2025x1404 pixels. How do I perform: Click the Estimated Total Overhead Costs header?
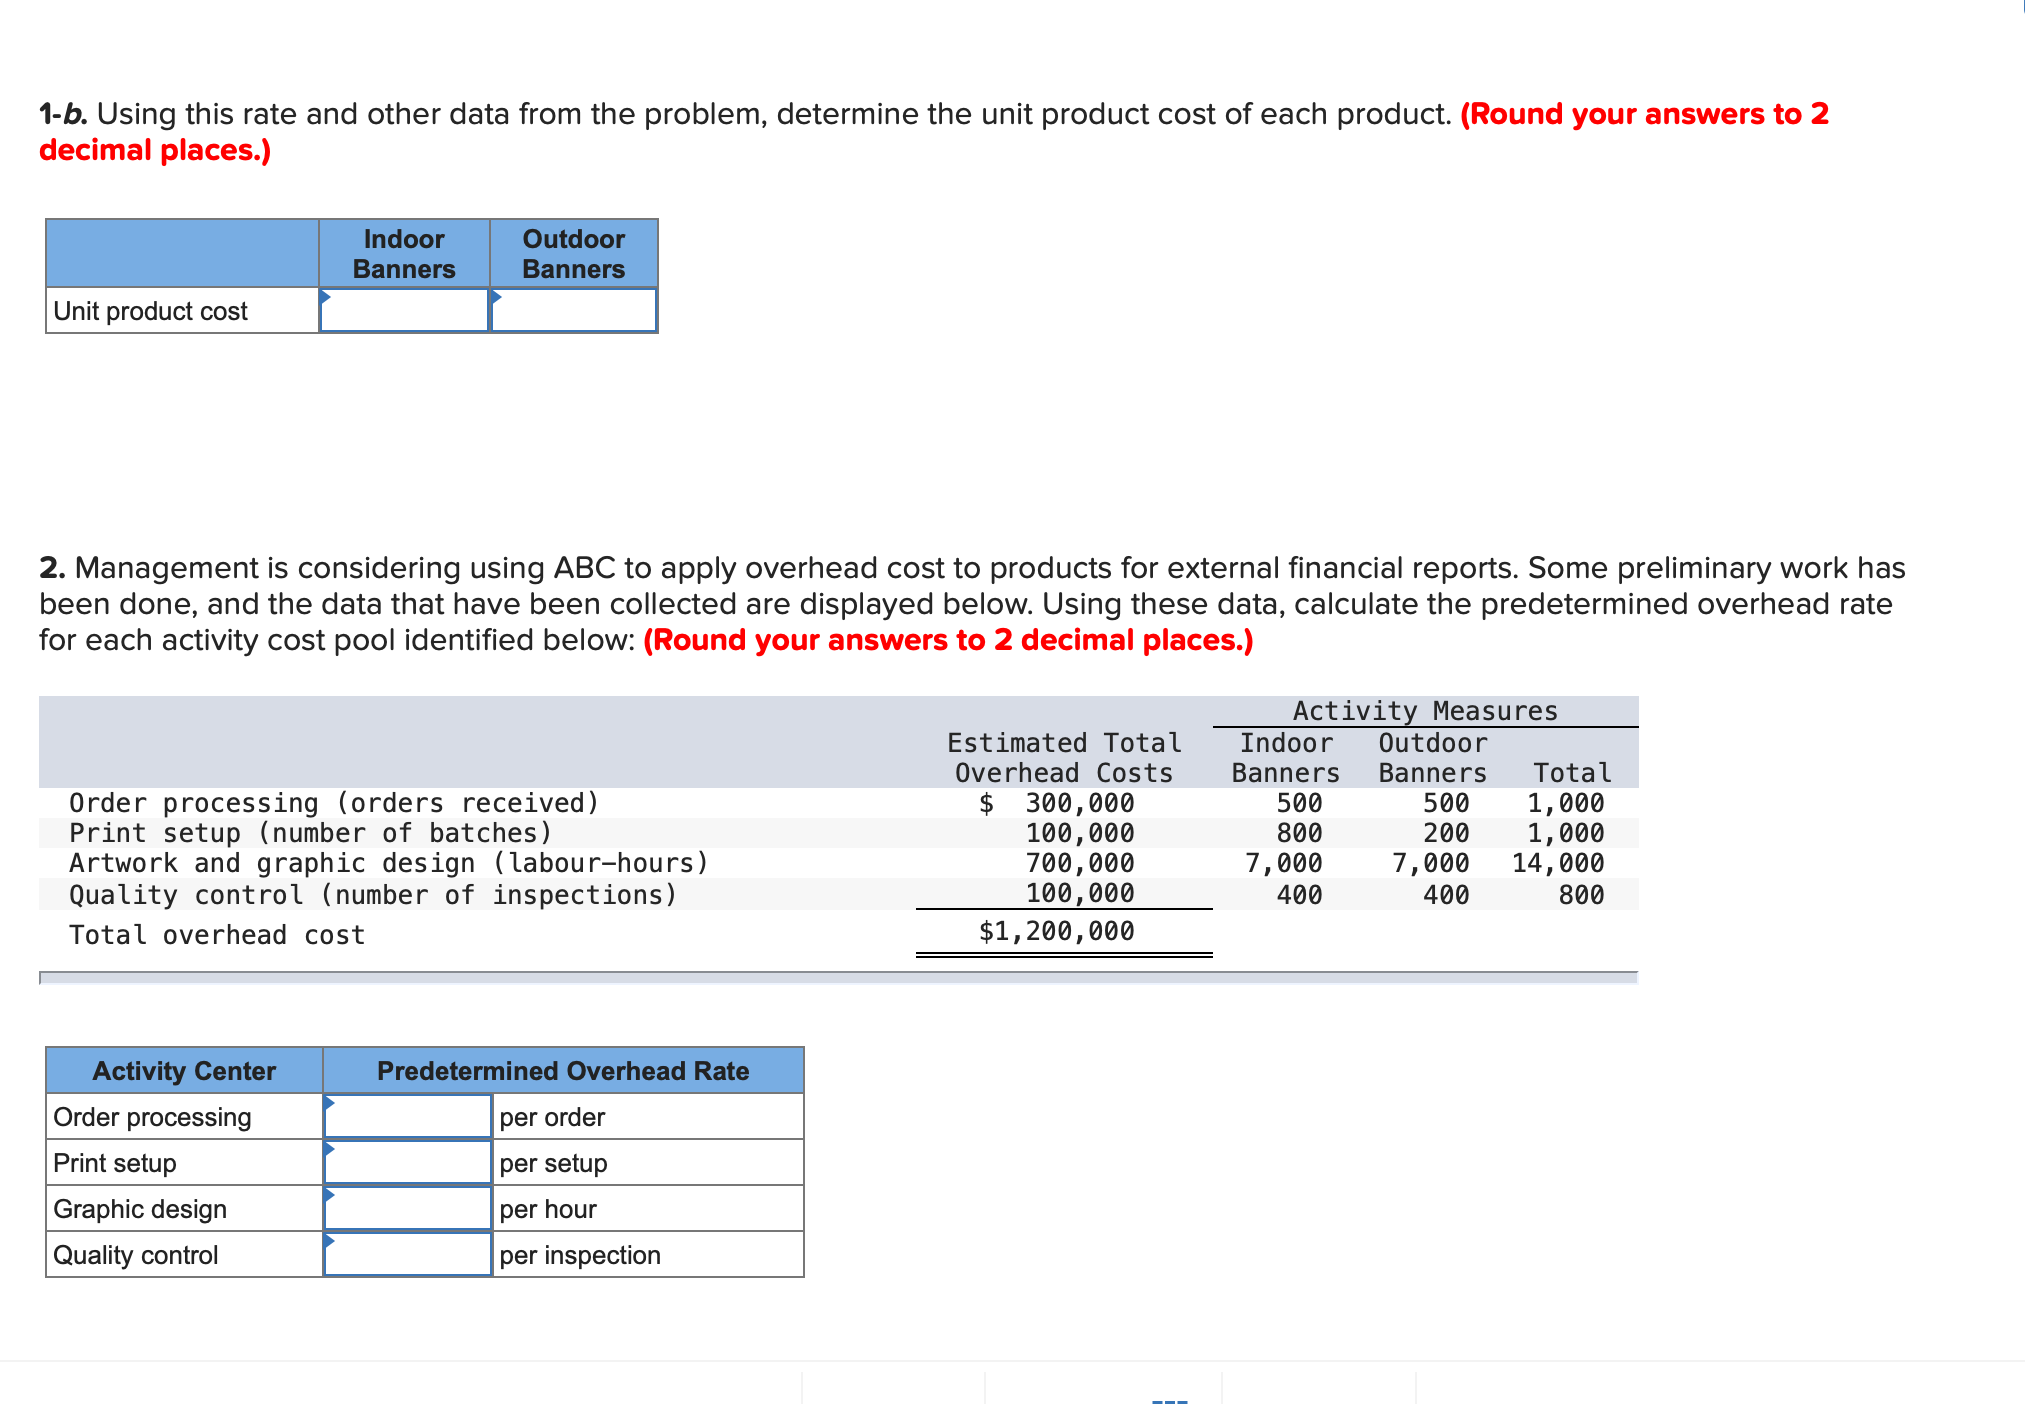click(1064, 758)
